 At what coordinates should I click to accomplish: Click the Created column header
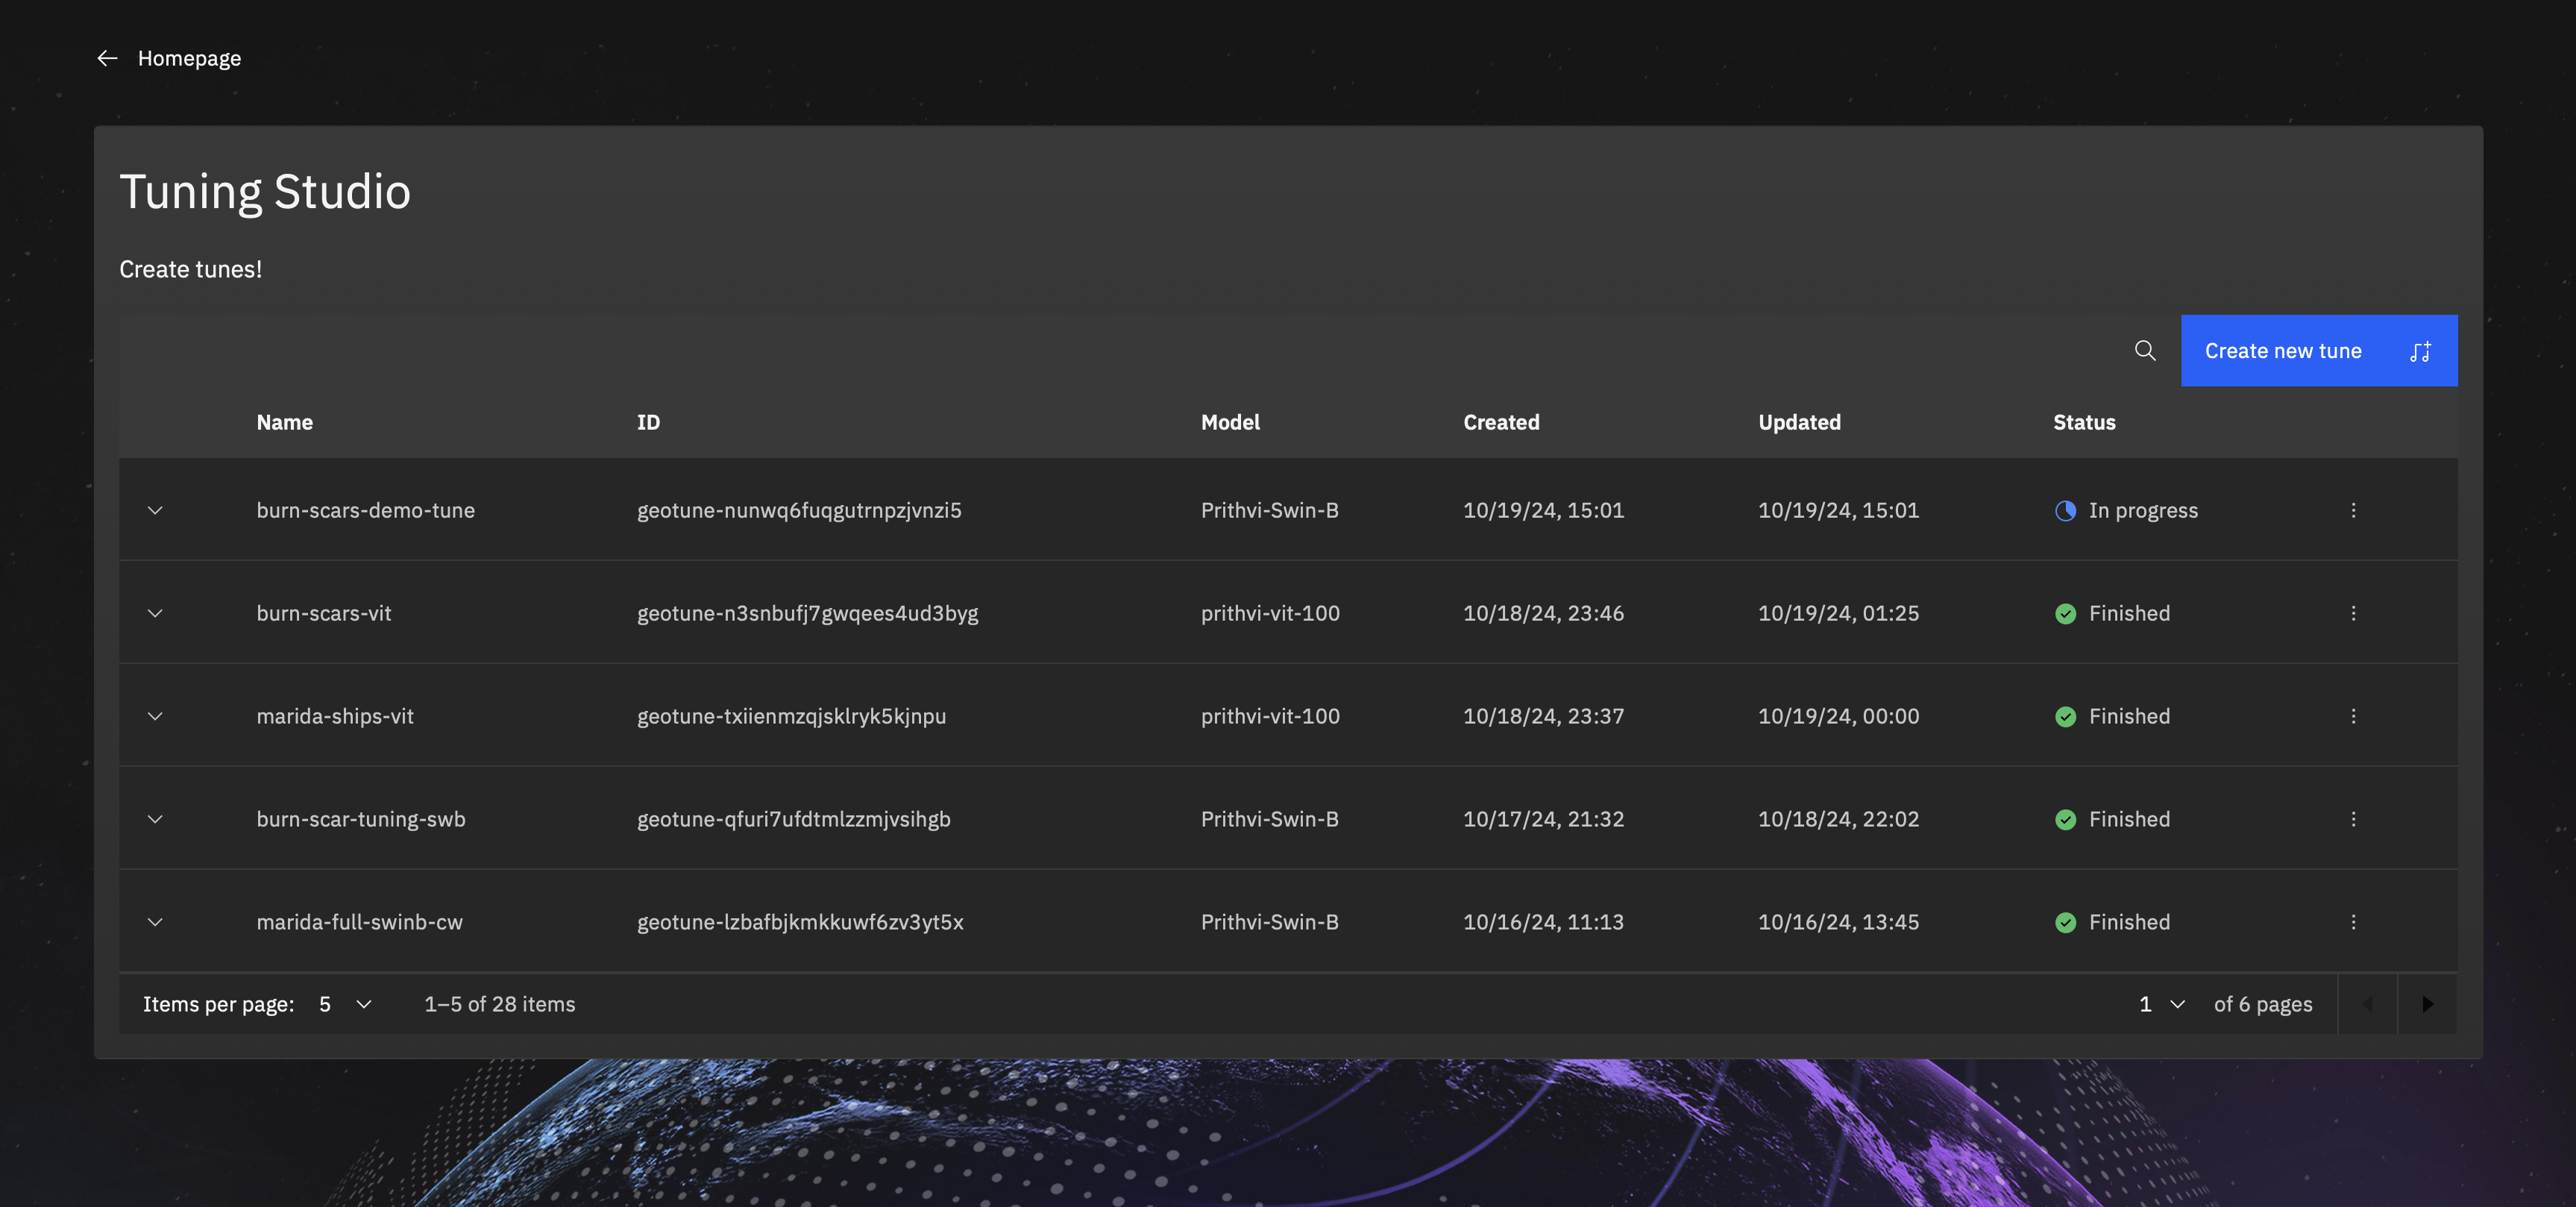click(x=1501, y=422)
